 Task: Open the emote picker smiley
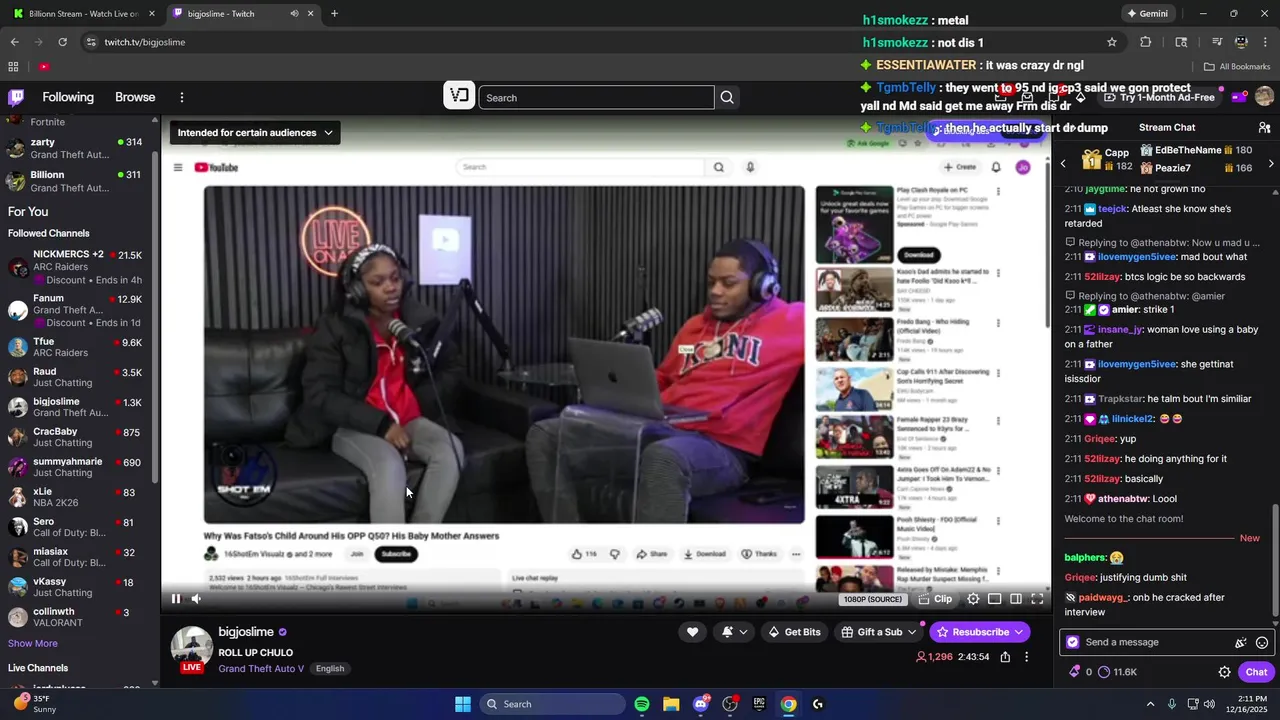(x=1262, y=643)
